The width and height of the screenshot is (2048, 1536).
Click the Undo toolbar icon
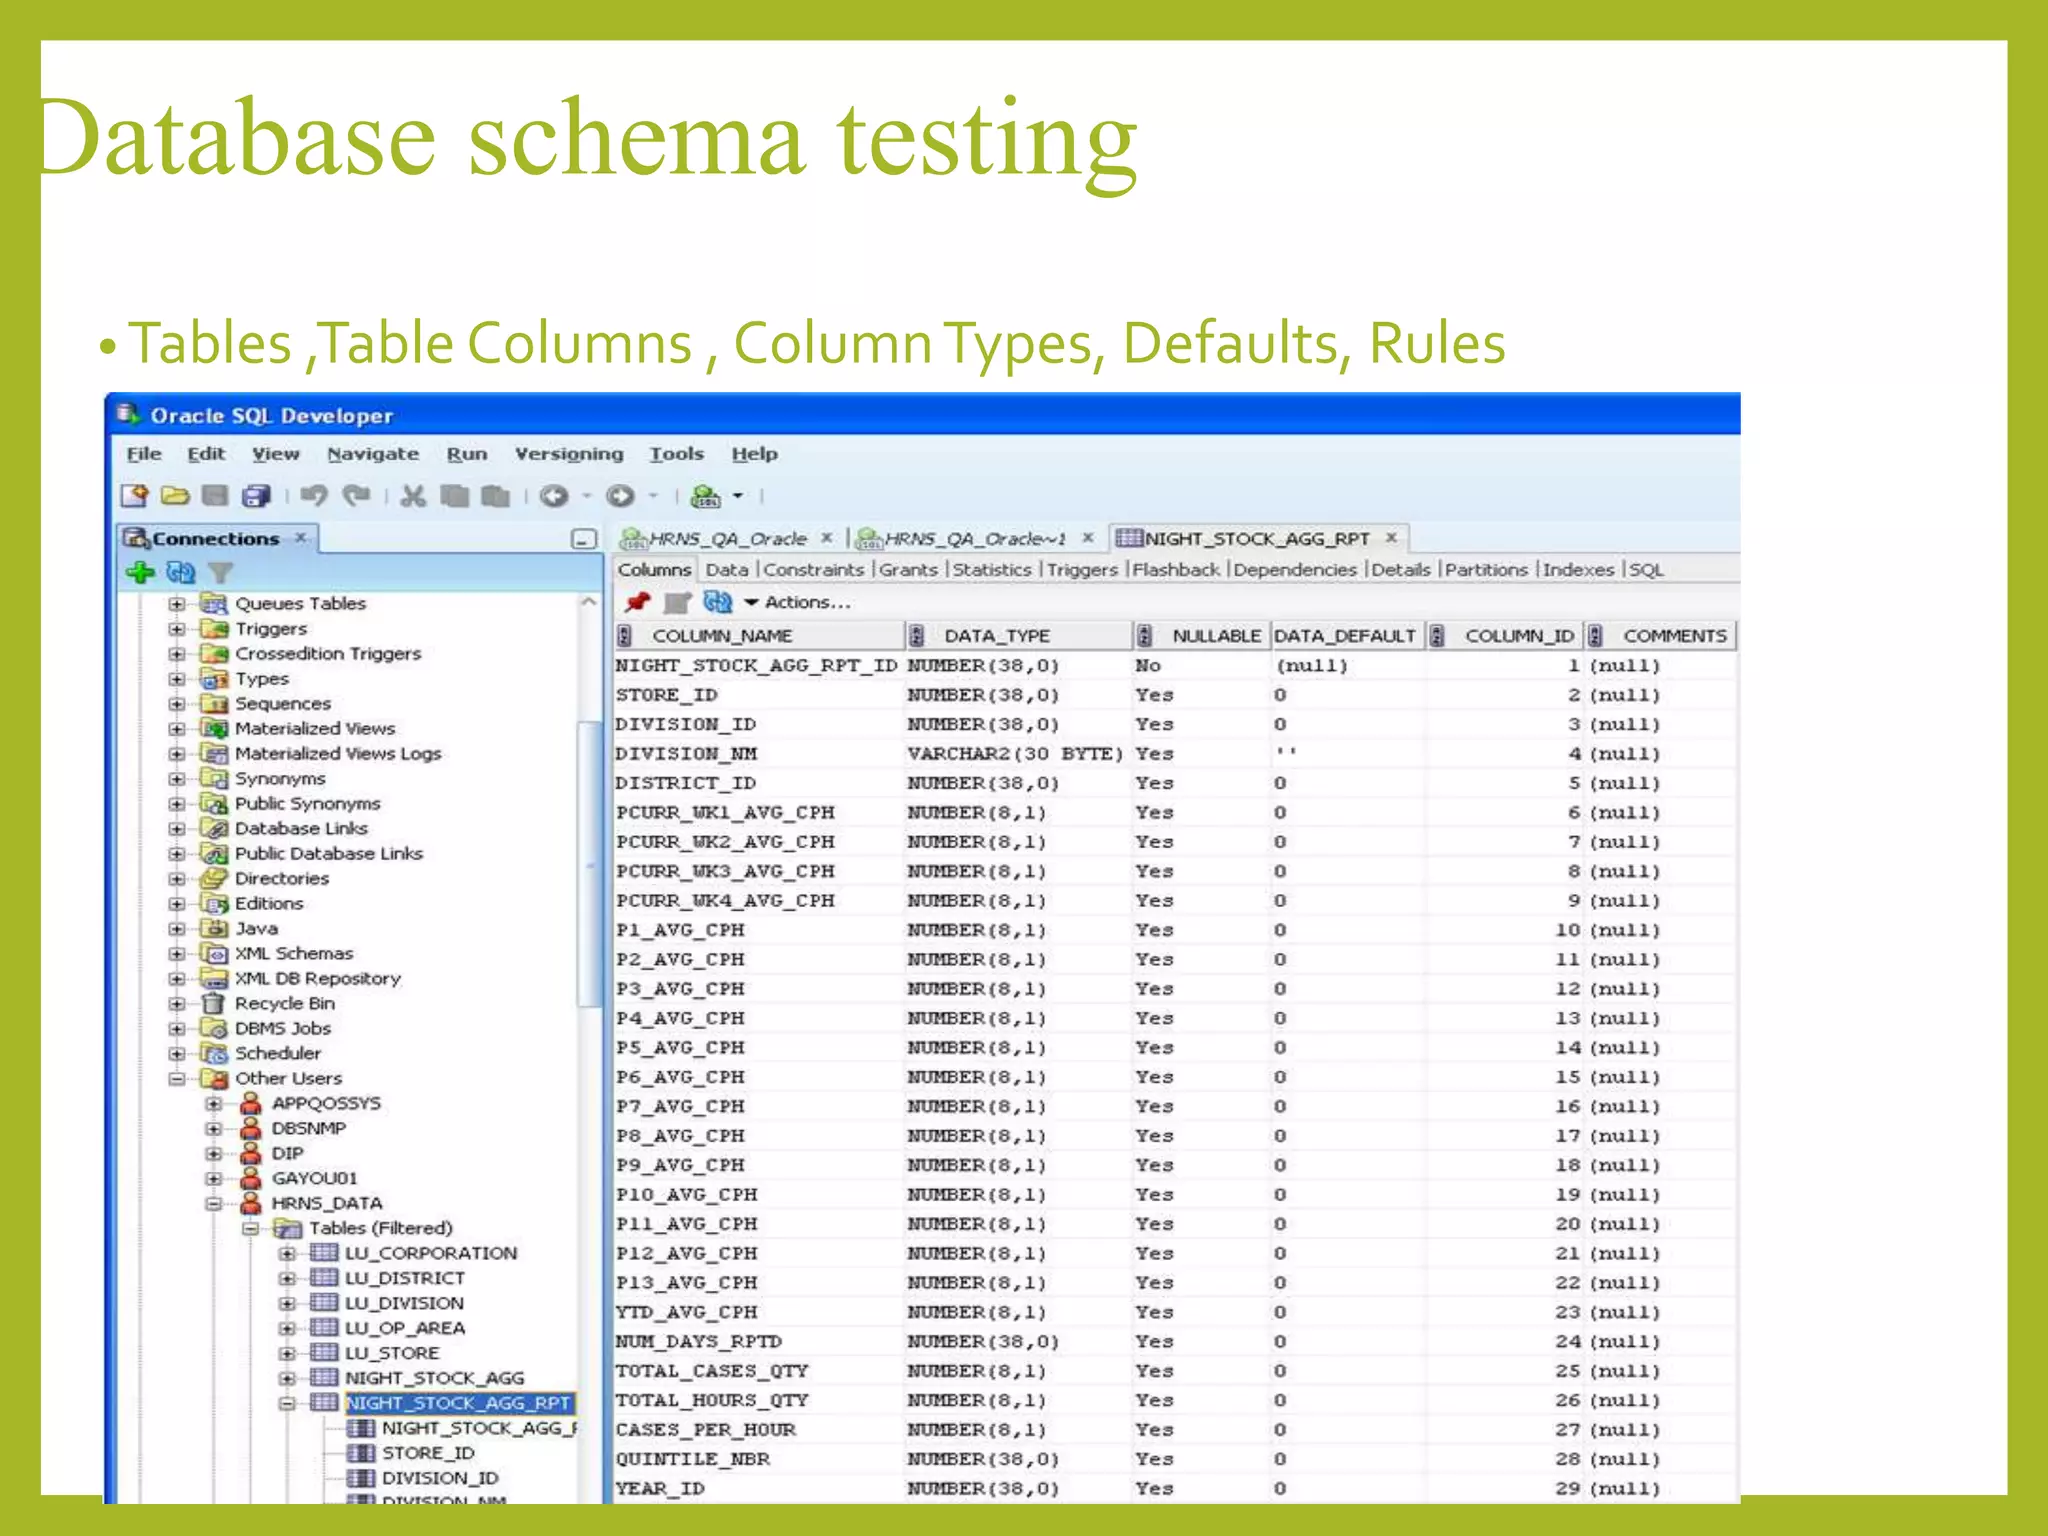coord(315,495)
